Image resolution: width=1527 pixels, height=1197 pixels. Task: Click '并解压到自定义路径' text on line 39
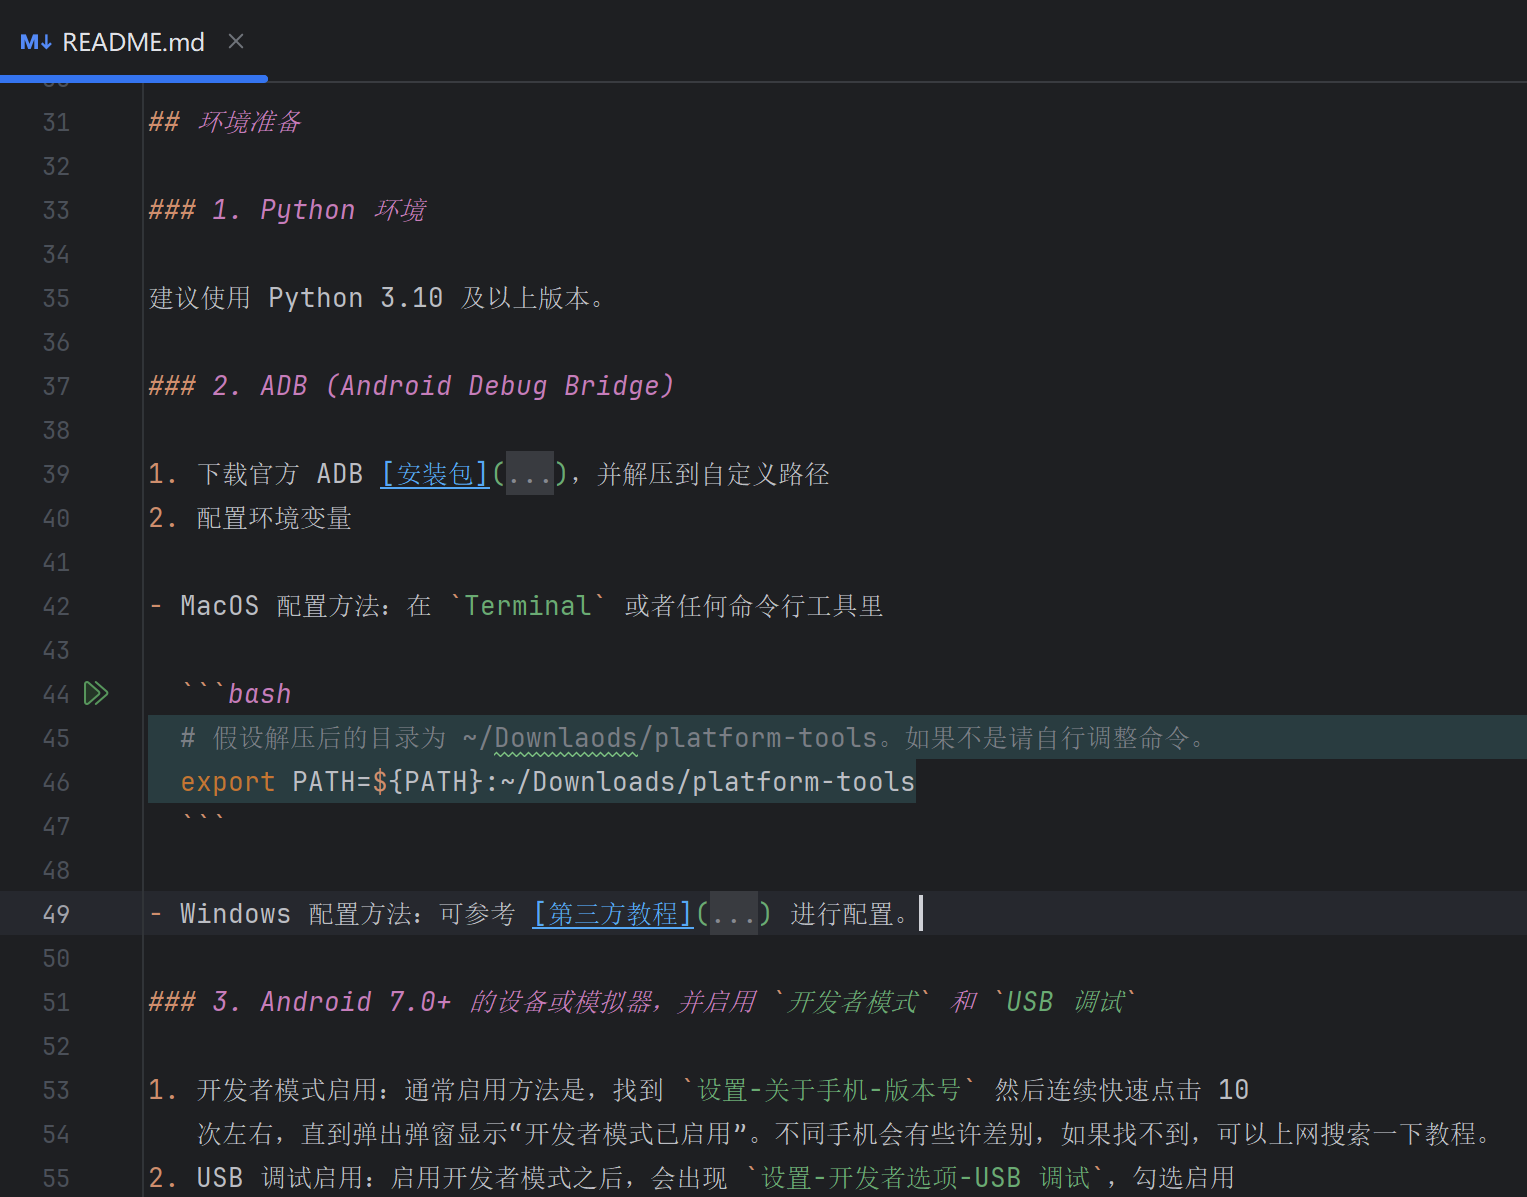713,474
